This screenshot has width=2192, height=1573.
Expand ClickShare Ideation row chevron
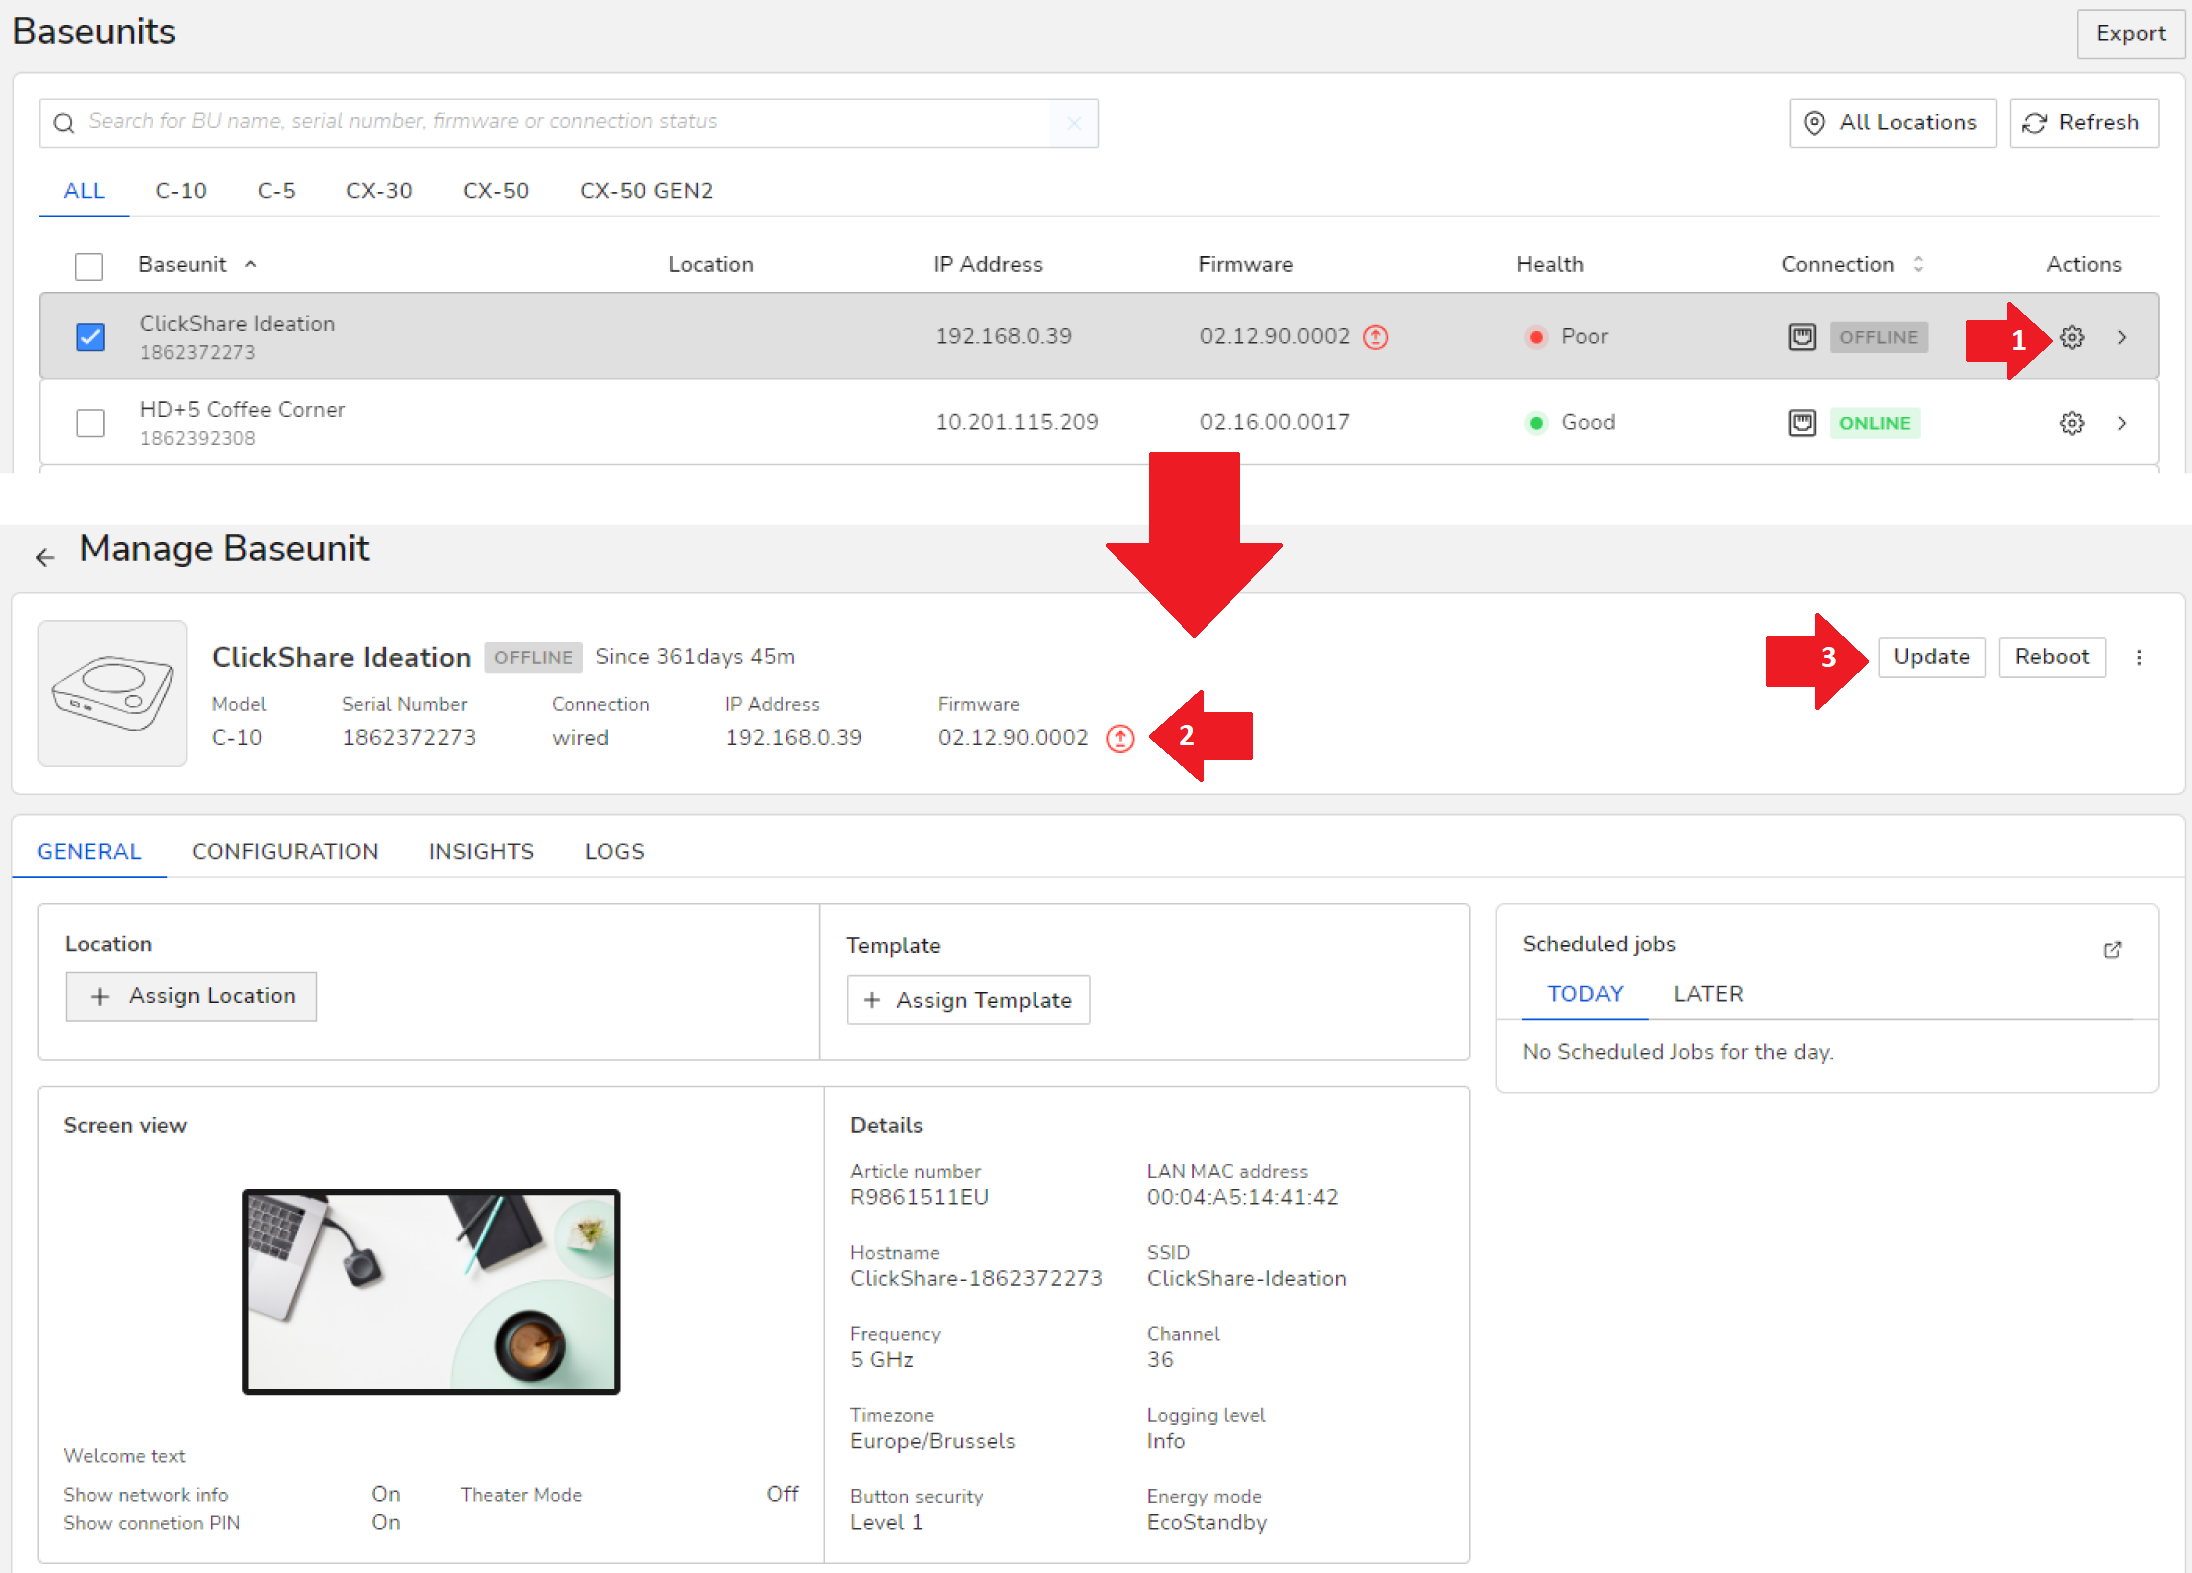[x=2122, y=337]
